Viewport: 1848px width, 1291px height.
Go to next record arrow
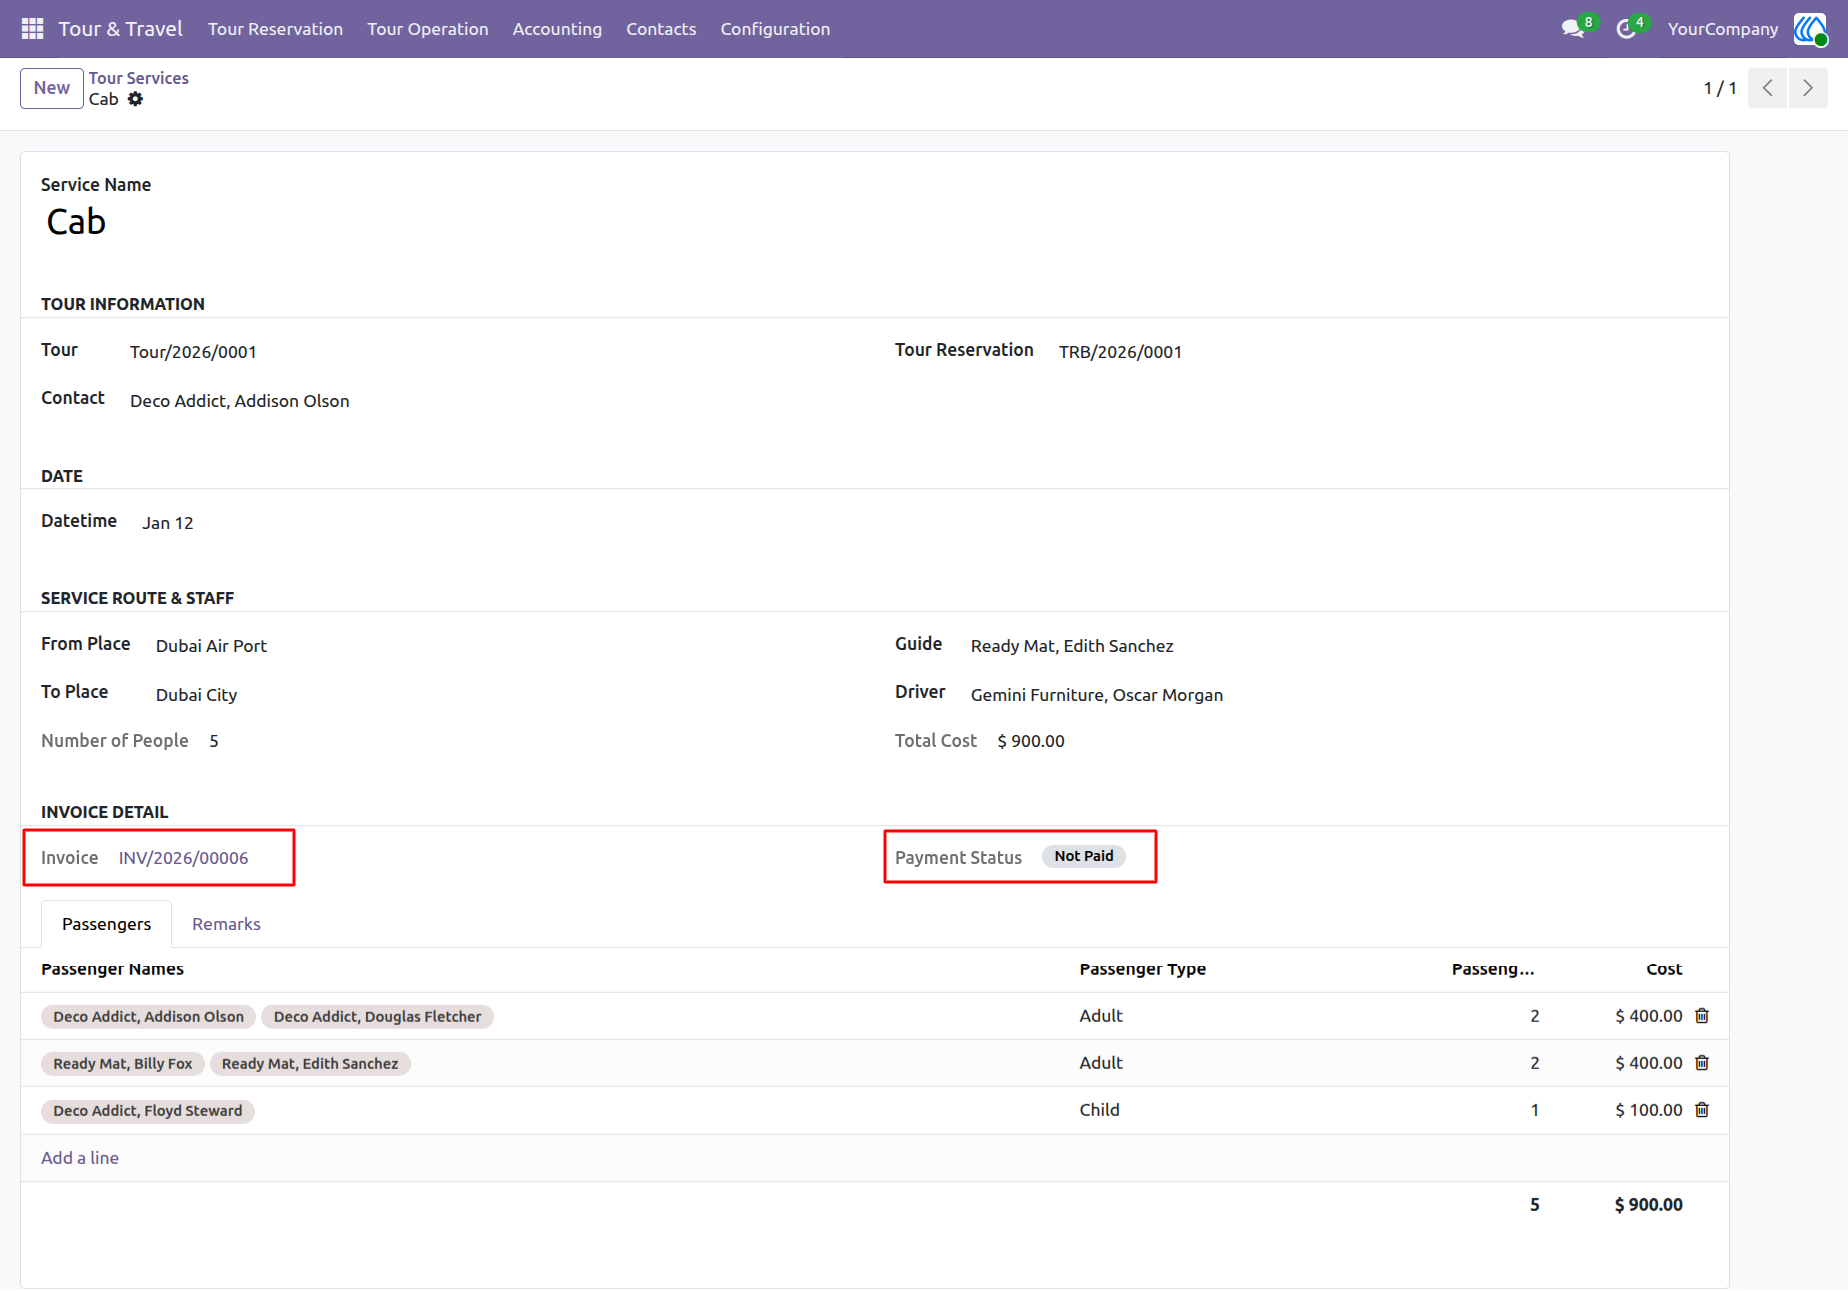coord(1808,88)
